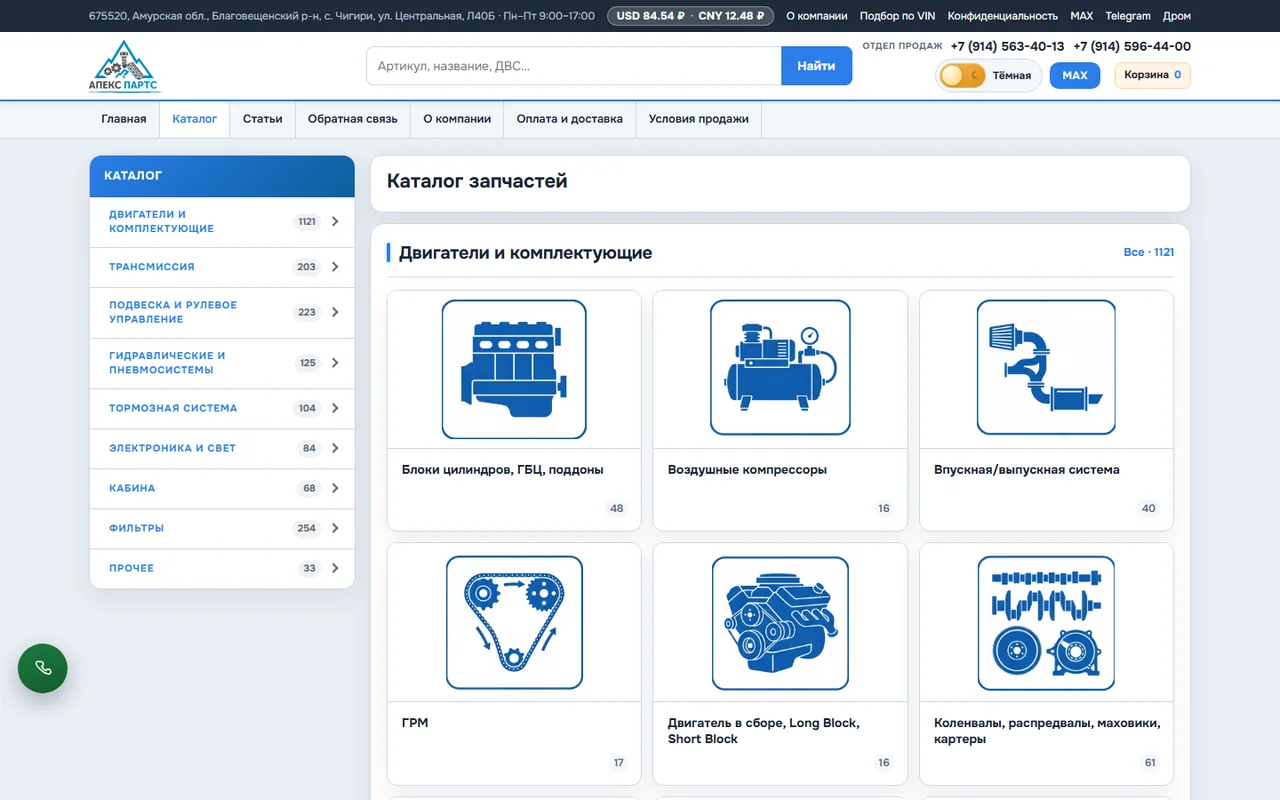Screen dimensions: 1280x800
Task: Select Прочее sidebar category
Action: tap(222, 568)
